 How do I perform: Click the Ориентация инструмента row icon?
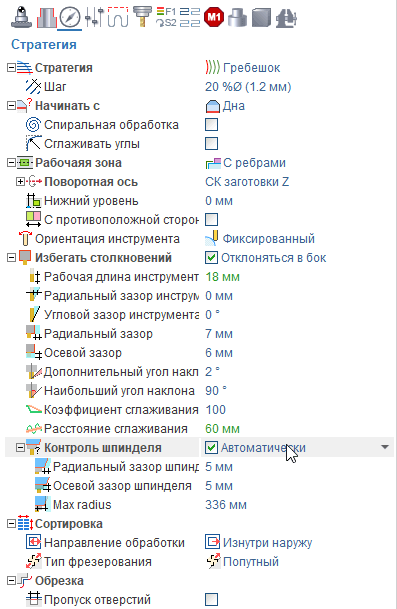25,238
